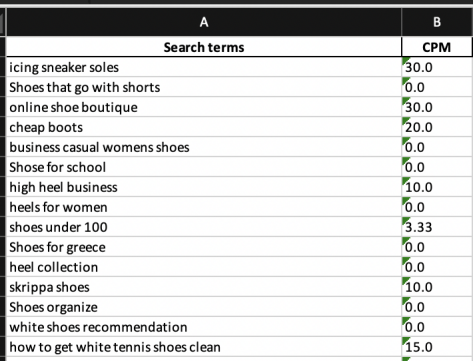Select the 'icing sneaker soles' cell
Viewport: 474px width, 362px height.
pyautogui.click(x=204, y=67)
